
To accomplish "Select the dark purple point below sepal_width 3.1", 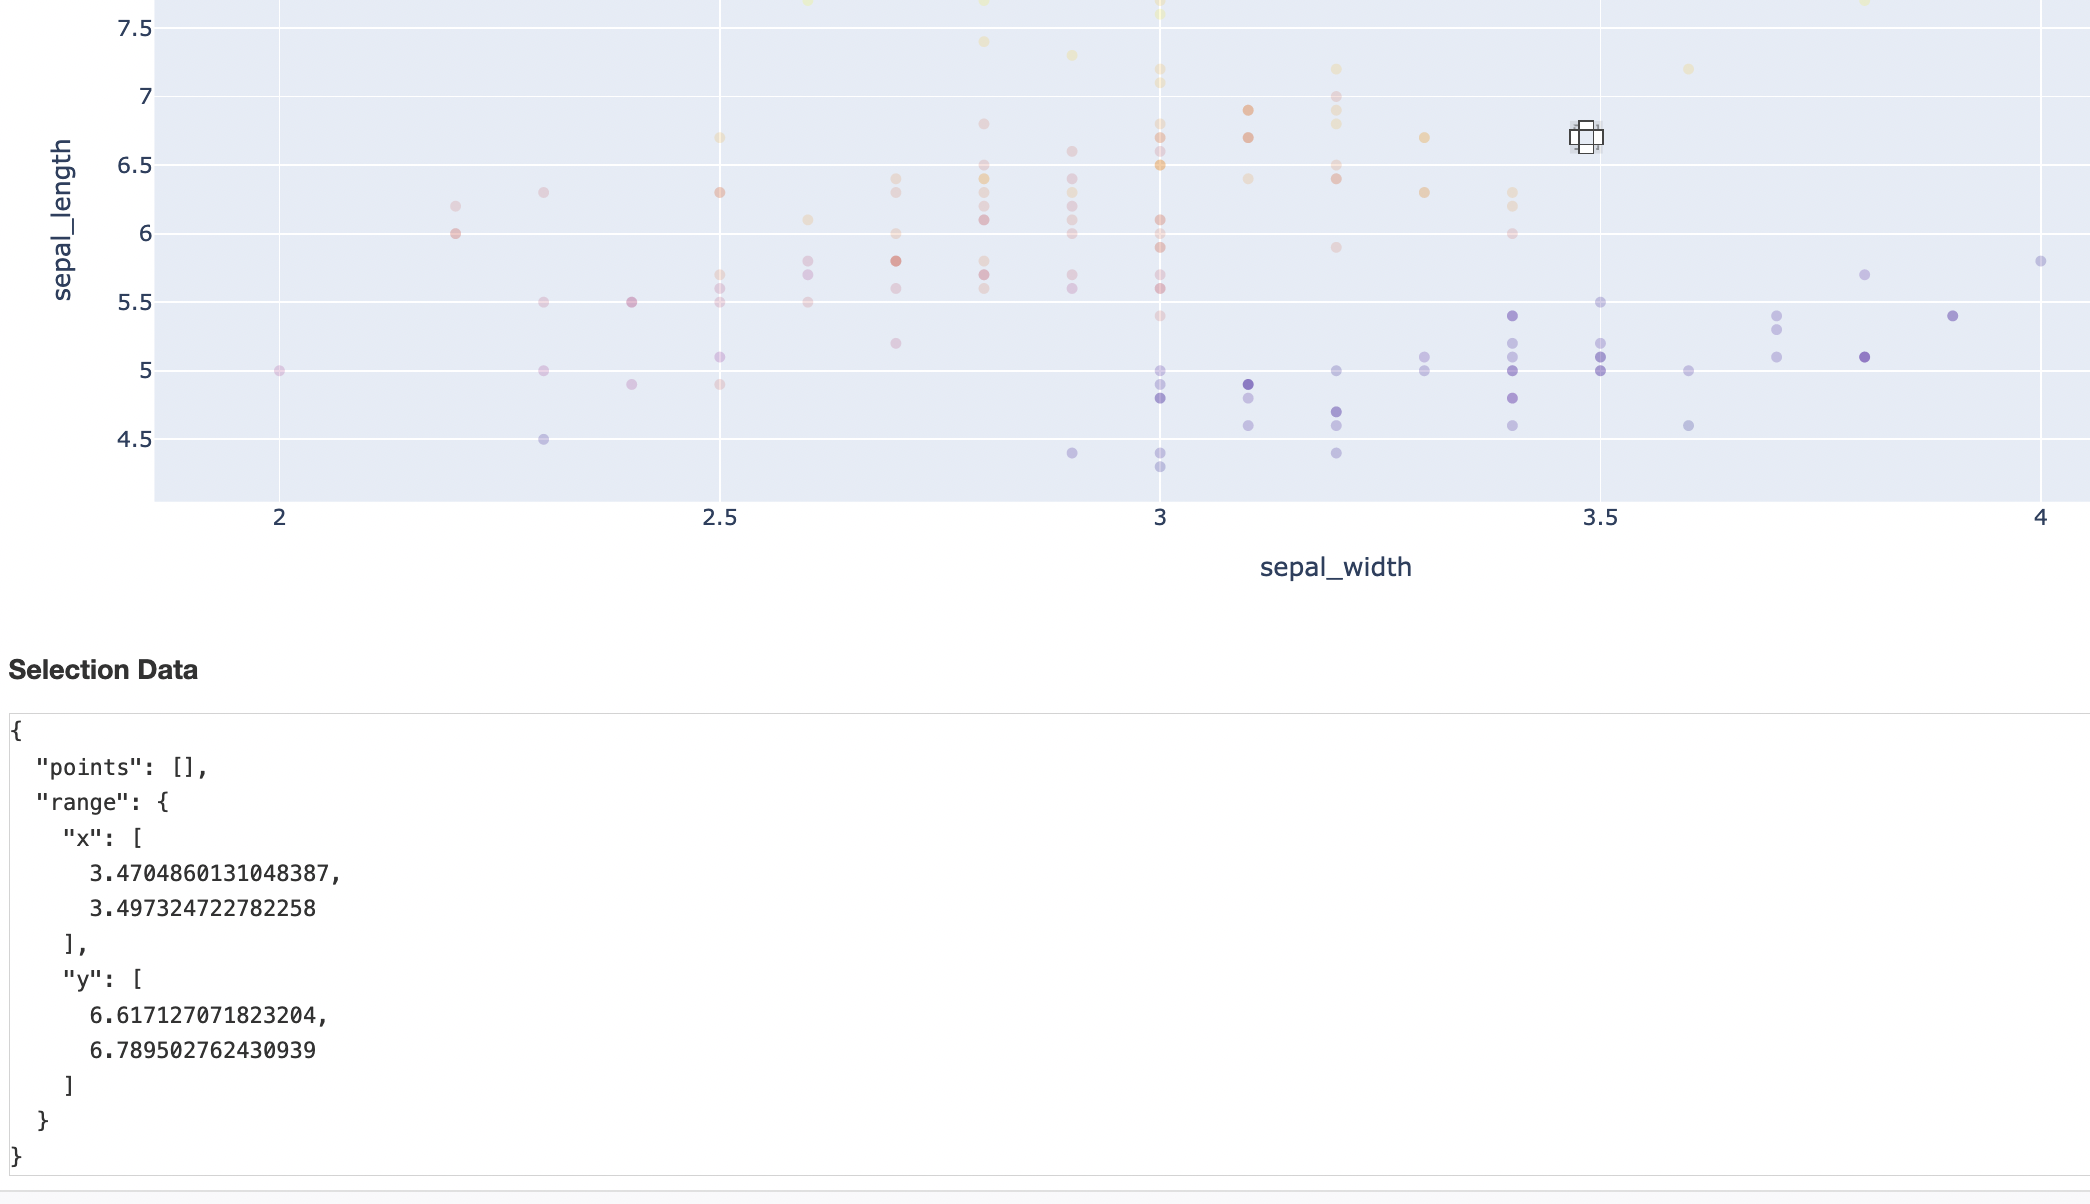I will point(1247,383).
